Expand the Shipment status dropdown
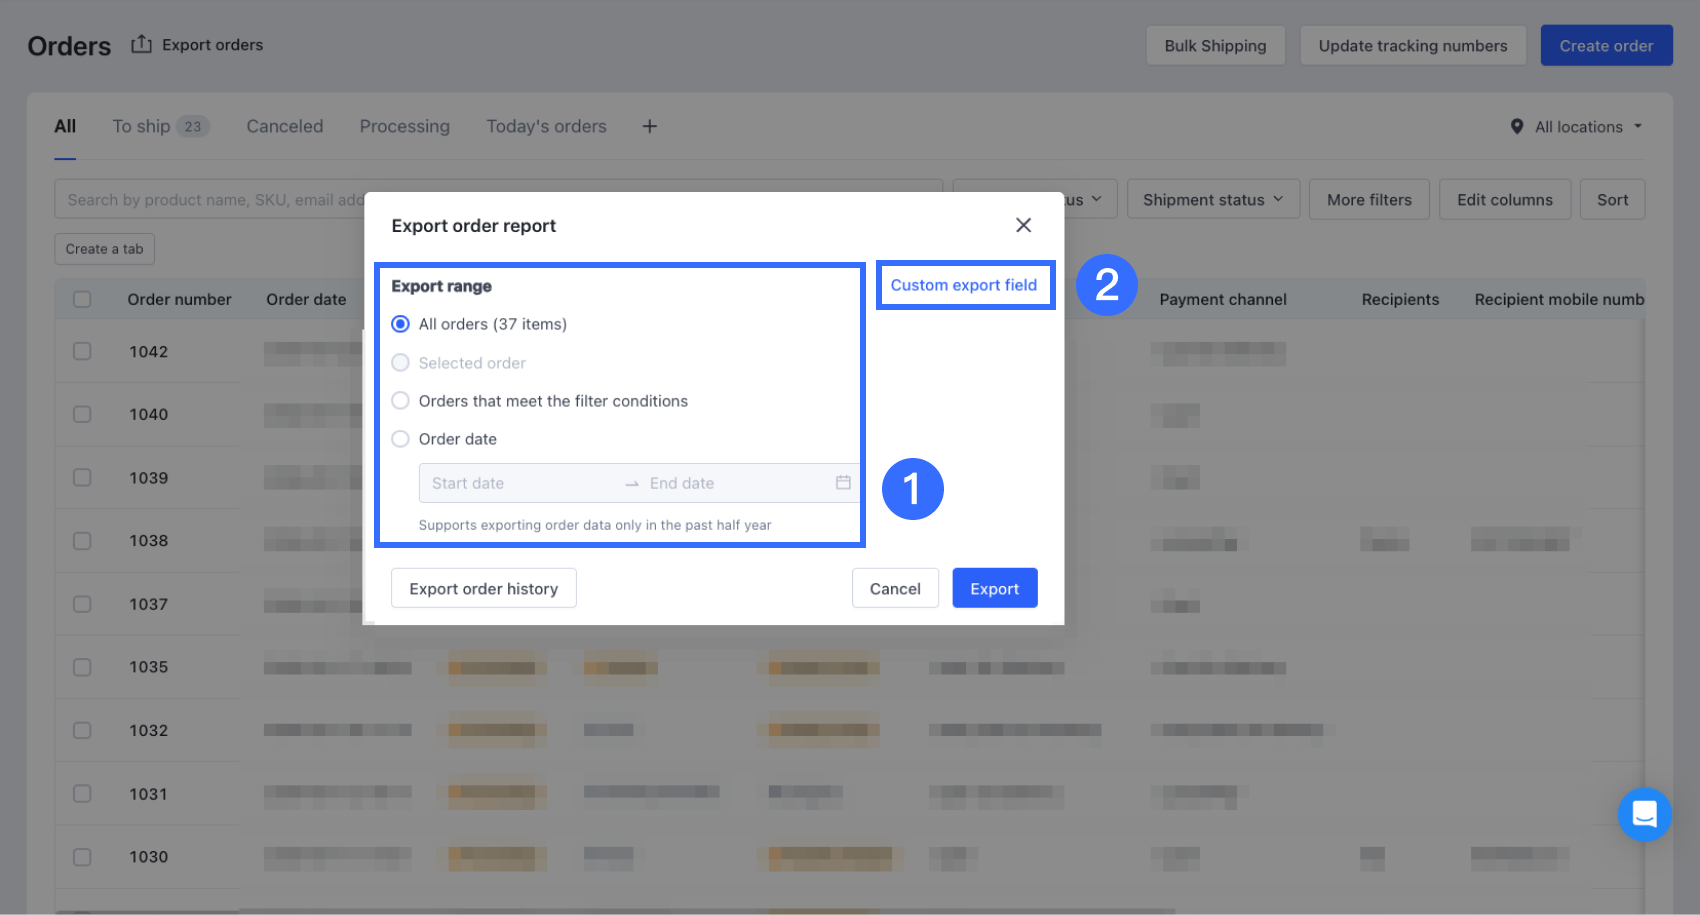This screenshot has height=915, width=1700. [1212, 200]
